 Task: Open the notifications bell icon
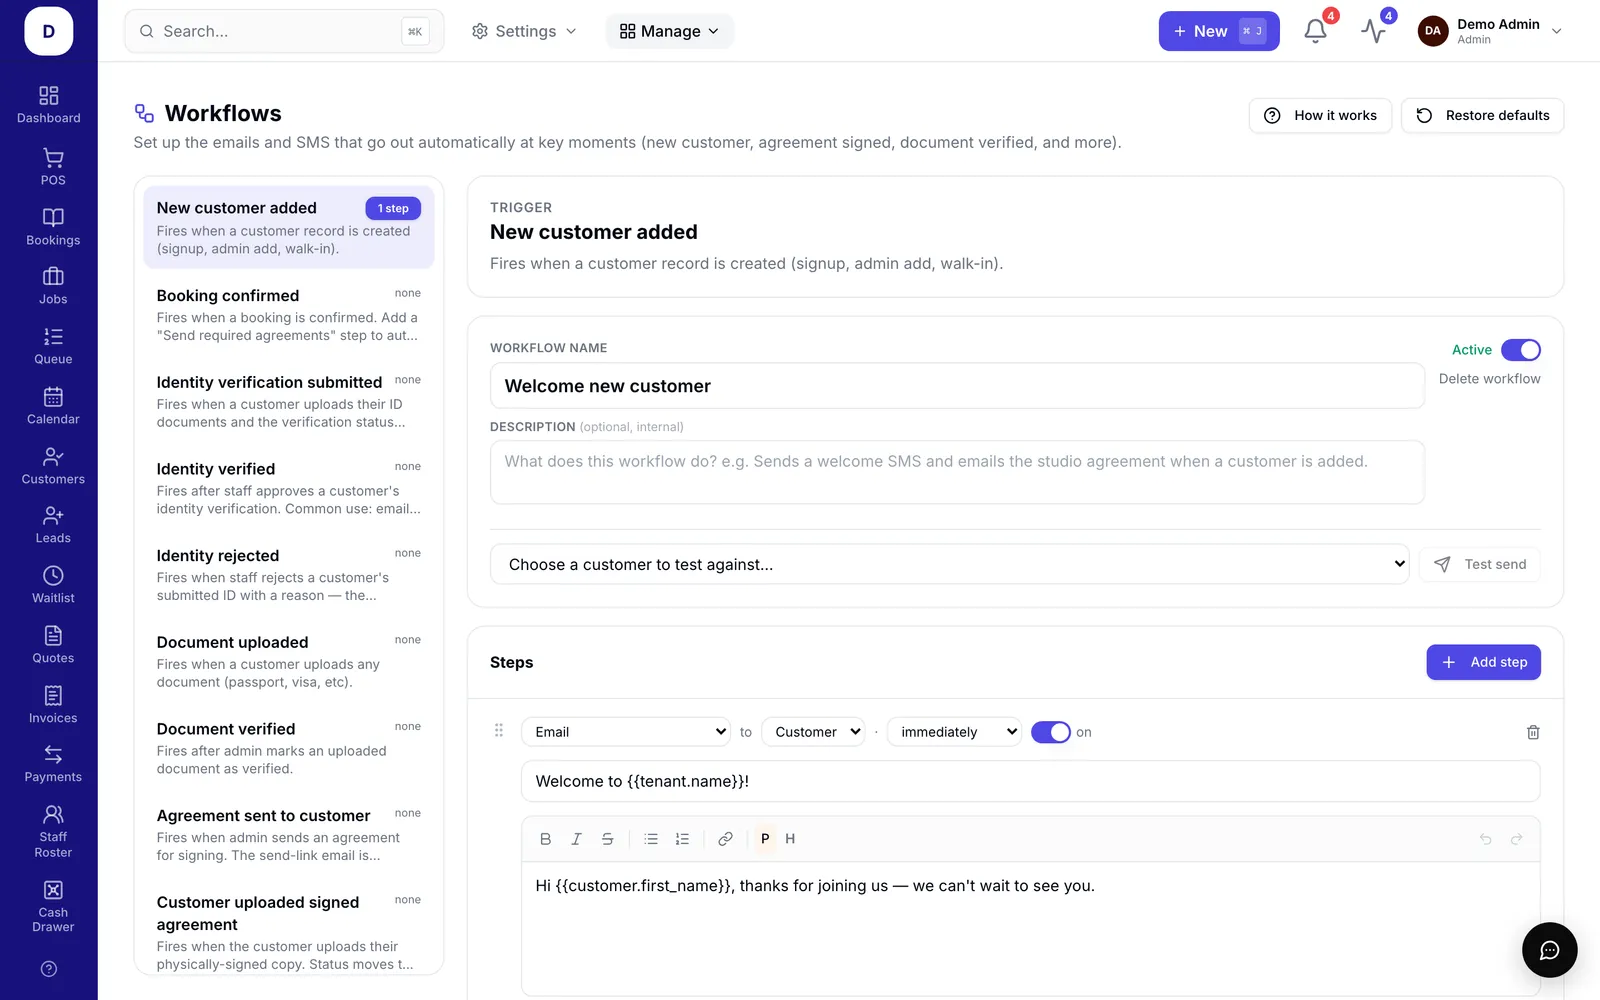coord(1315,31)
